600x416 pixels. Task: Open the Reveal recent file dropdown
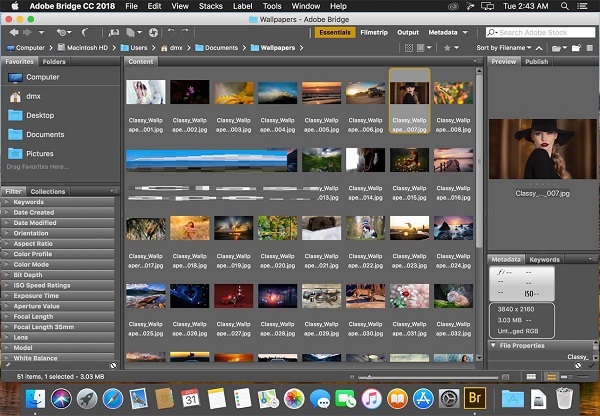click(x=64, y=33)
